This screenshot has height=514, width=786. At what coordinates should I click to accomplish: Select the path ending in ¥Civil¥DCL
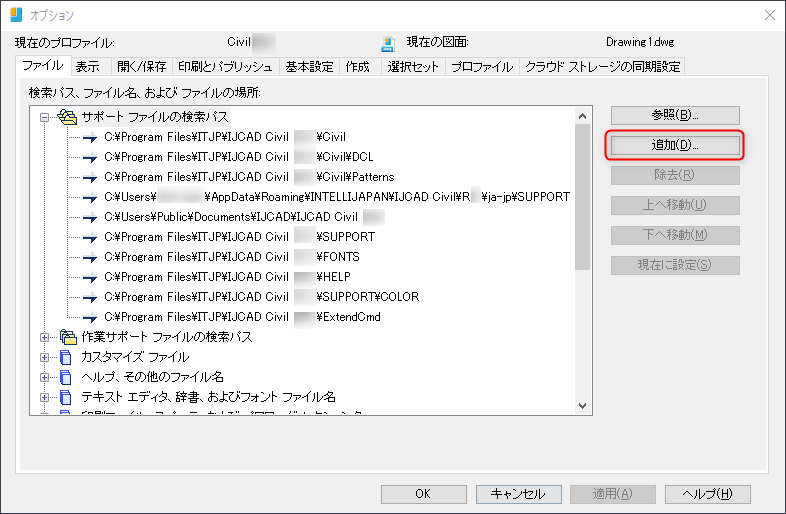pyautogui.click(x=239, y=157)
